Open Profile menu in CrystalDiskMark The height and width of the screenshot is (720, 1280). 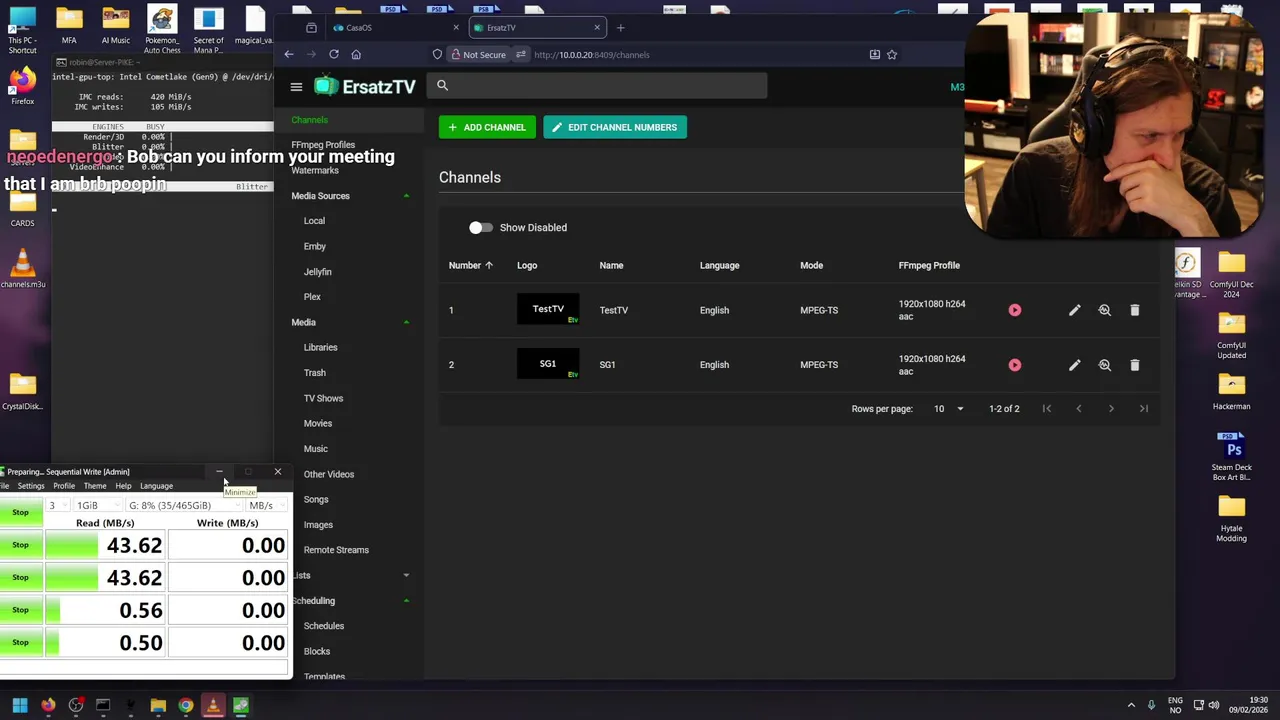pos(64,486)
